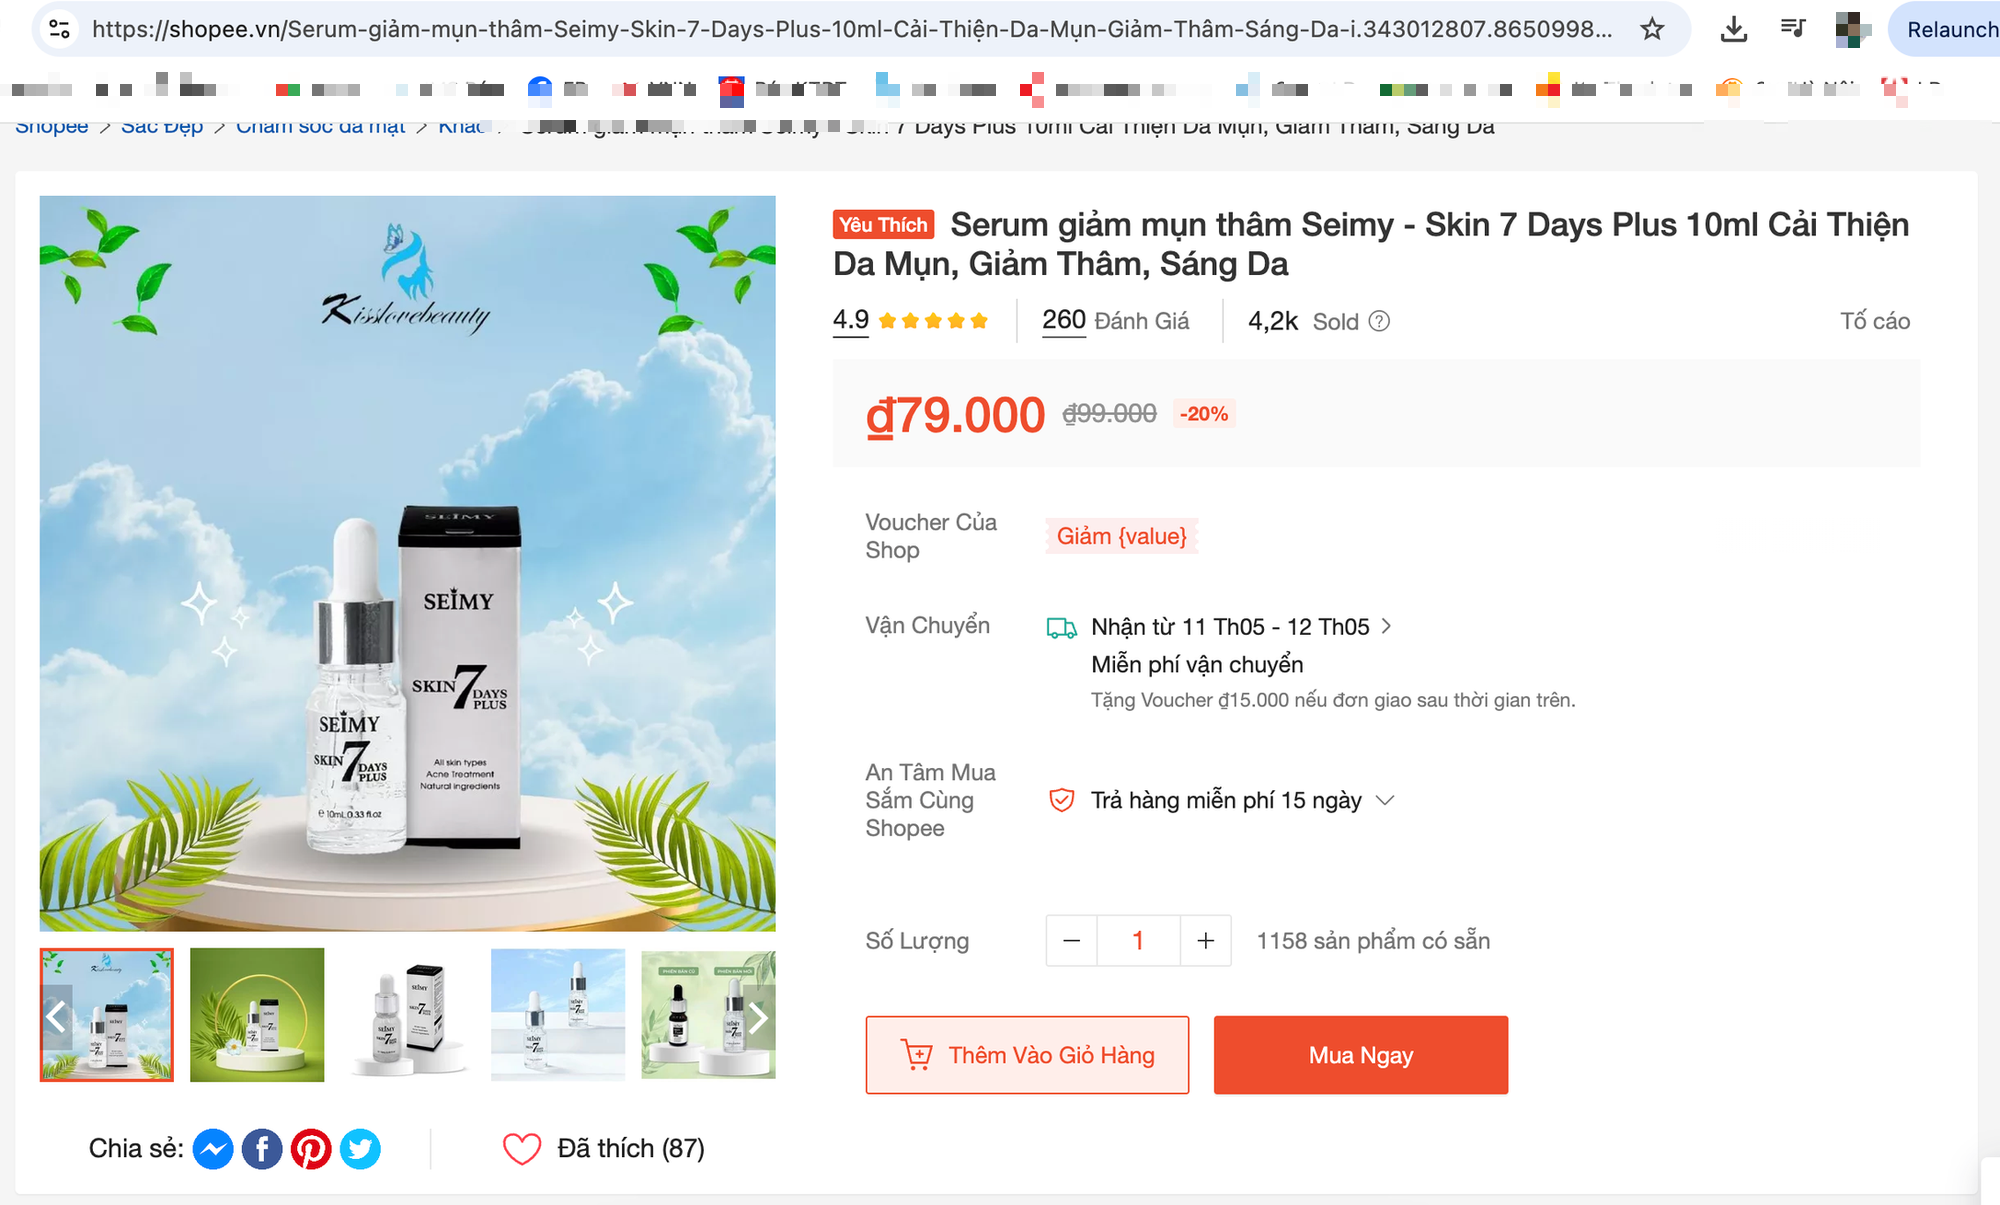This screenshot has width=2000, height=1205.
Task: Expand the Trả hàng miễn phí 15 ngày details
Action: [x=1386, y=800]
